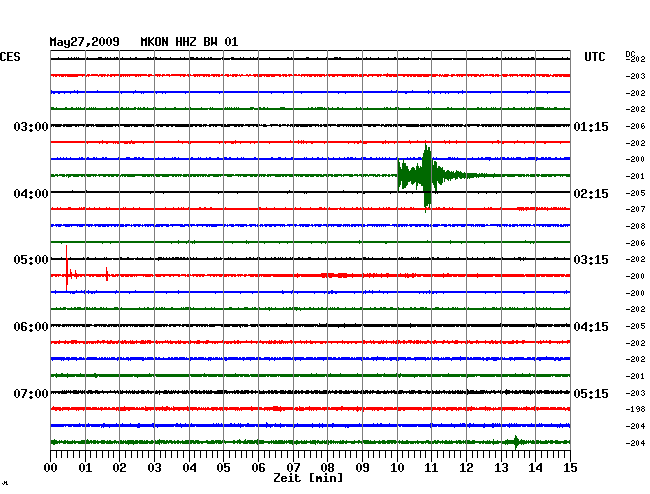Click the -205 DC value beside 04:15

635,326
